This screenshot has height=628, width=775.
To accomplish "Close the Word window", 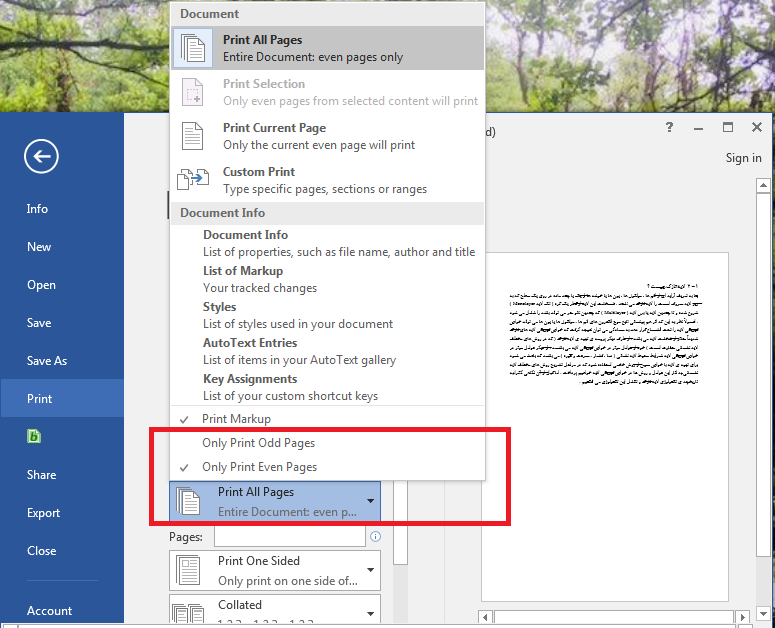I will (x=757, y=127).
